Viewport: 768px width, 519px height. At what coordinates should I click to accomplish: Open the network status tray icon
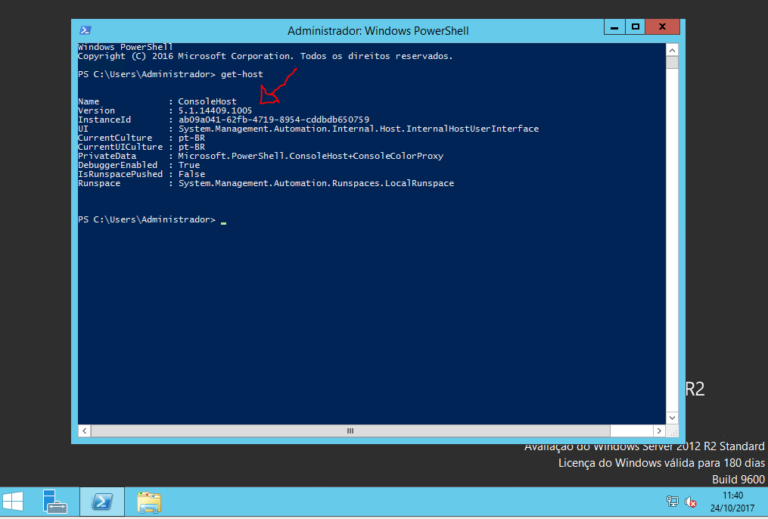(x=672, y=502)
